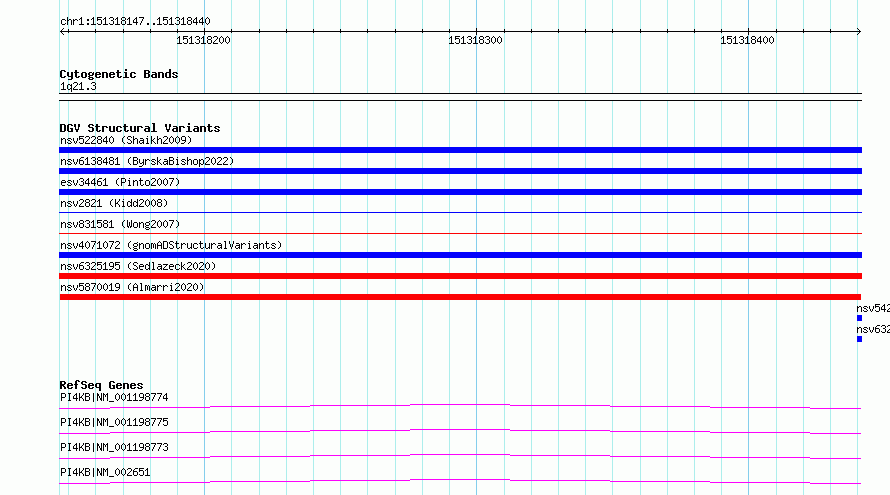Select the 151318300 ruler position label

[x=475, y=40]
